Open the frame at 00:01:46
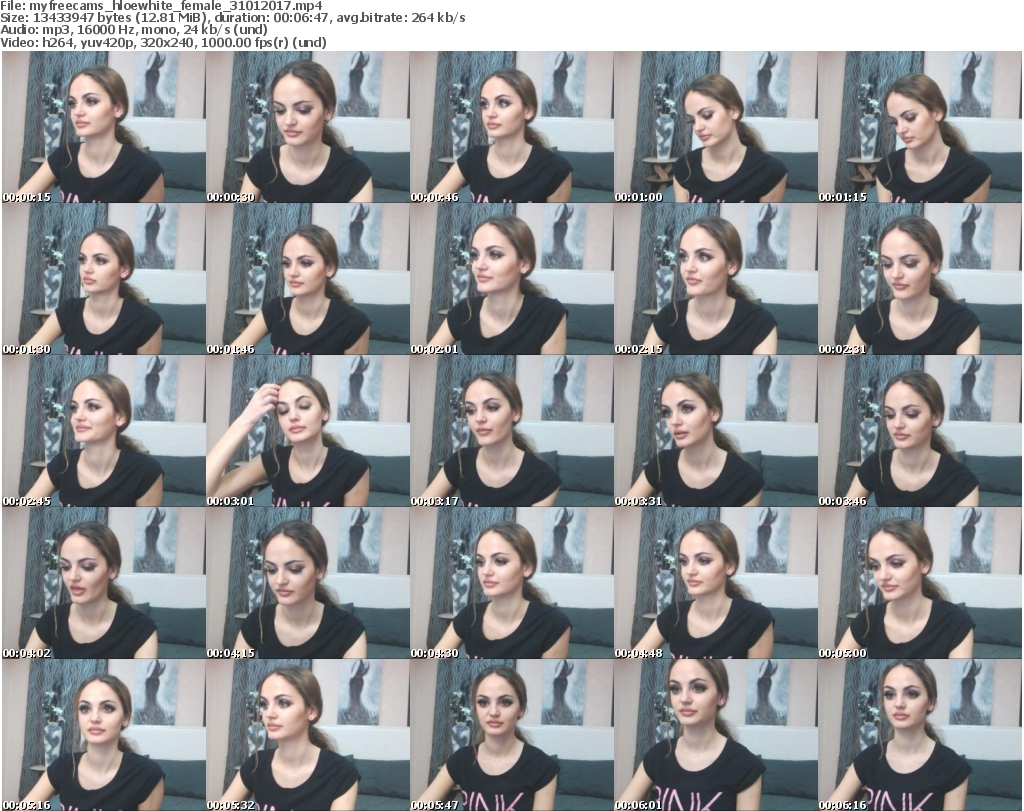Image resolution: width=1024 pixels, height=811 pixels. click(x=308, y=279)
